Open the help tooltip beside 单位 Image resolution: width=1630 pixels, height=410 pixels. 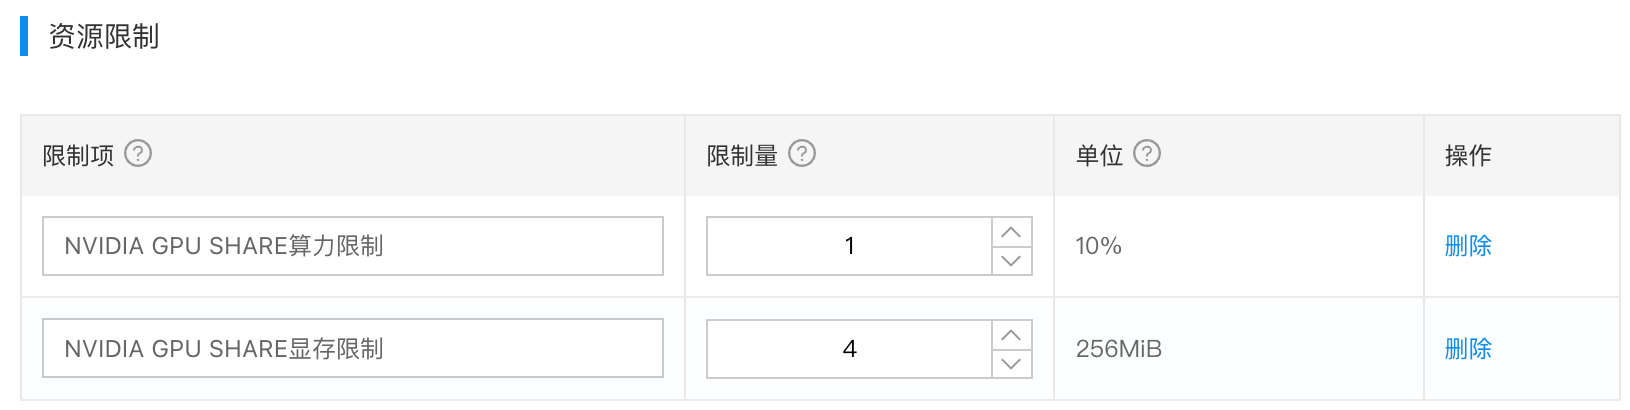tap(1147, 154)
